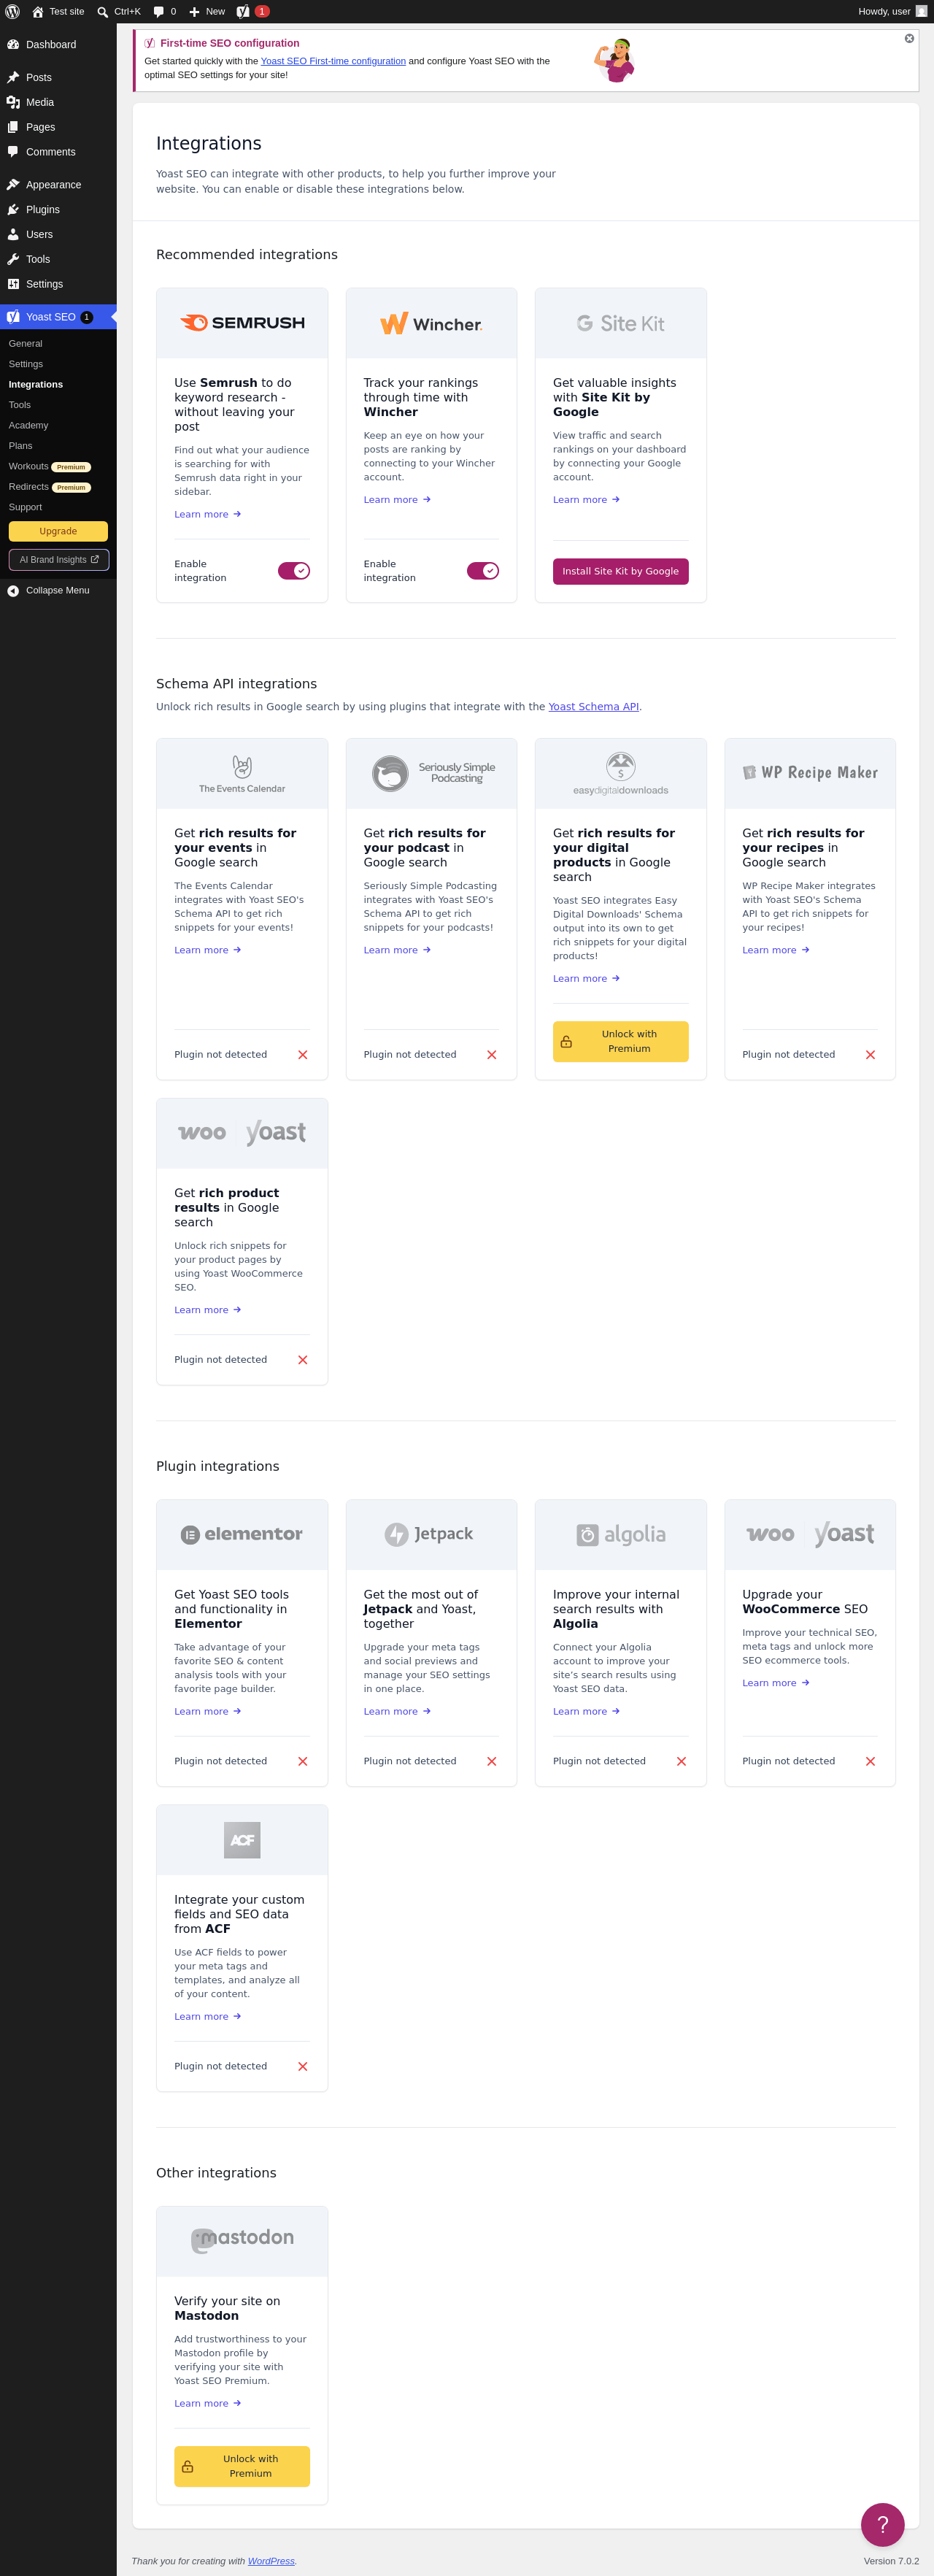Open AI Brand Insights external link
Viewport: 934px width, 2576px height.
tap(59, 559)
